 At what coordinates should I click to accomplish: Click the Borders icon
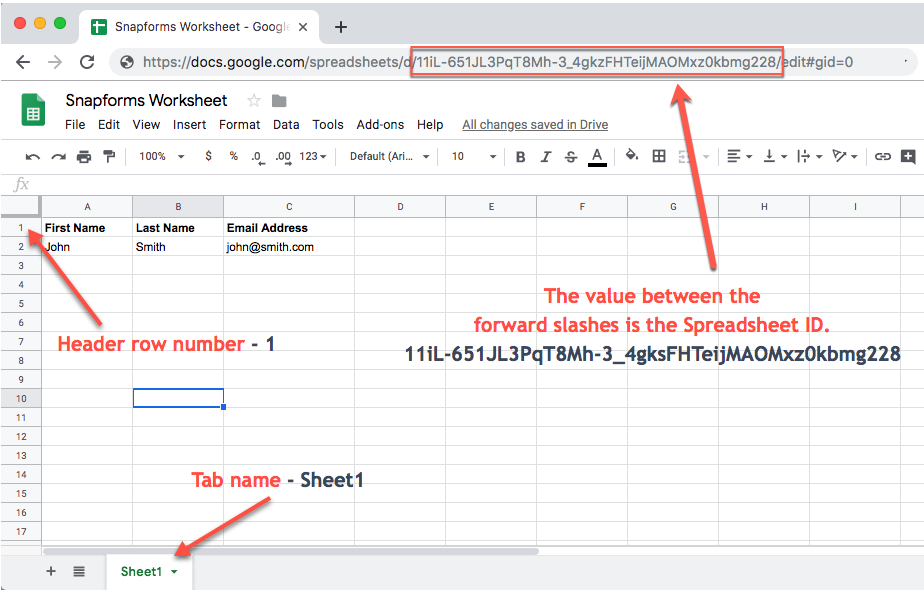[x=659, y=156]
